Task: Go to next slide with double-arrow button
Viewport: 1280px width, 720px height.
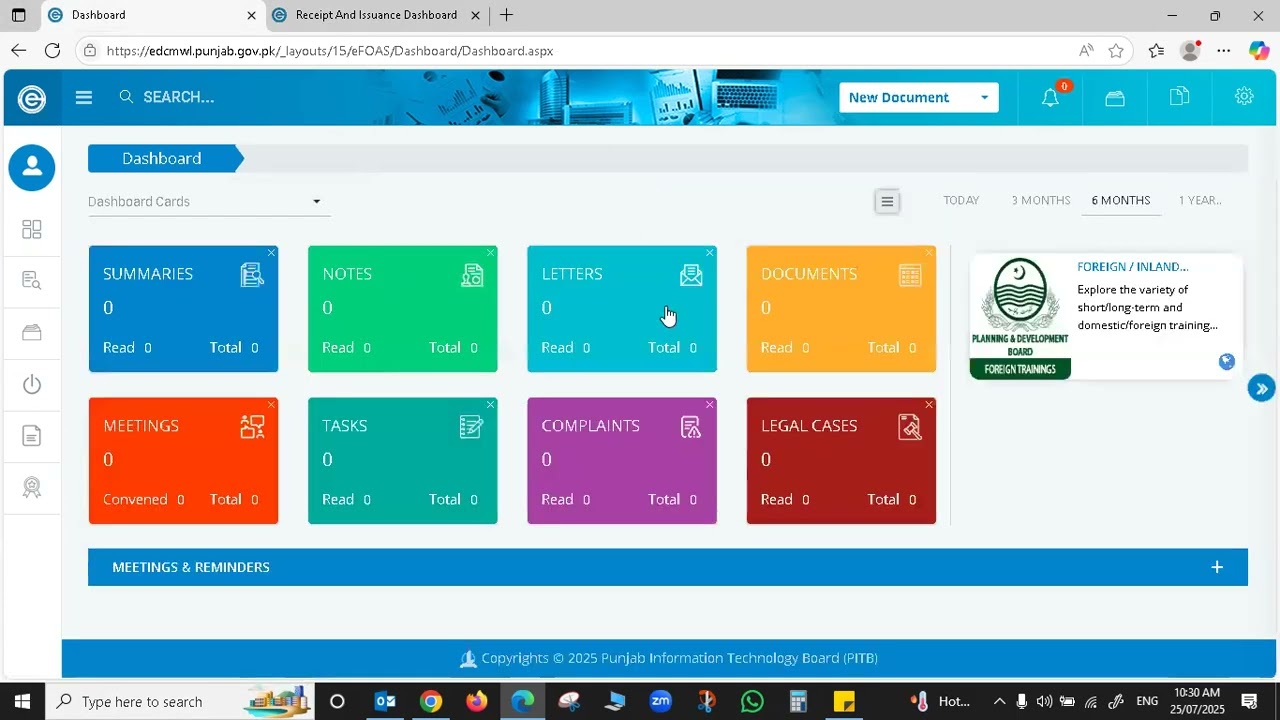Action: 1261,389
